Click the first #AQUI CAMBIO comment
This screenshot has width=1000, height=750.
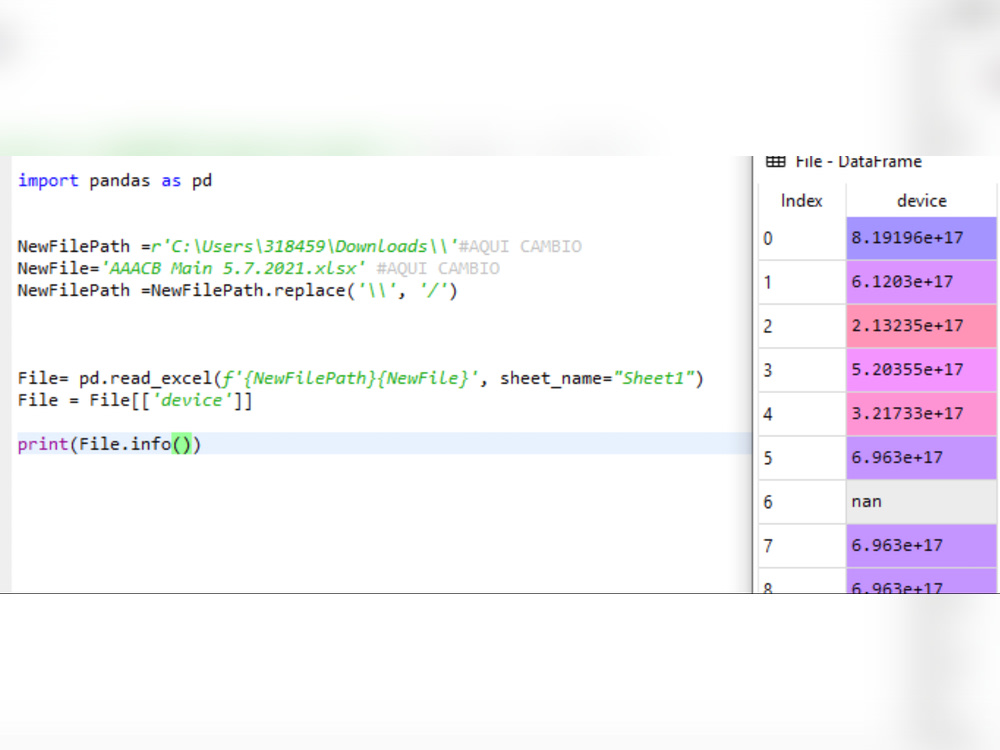520,247
